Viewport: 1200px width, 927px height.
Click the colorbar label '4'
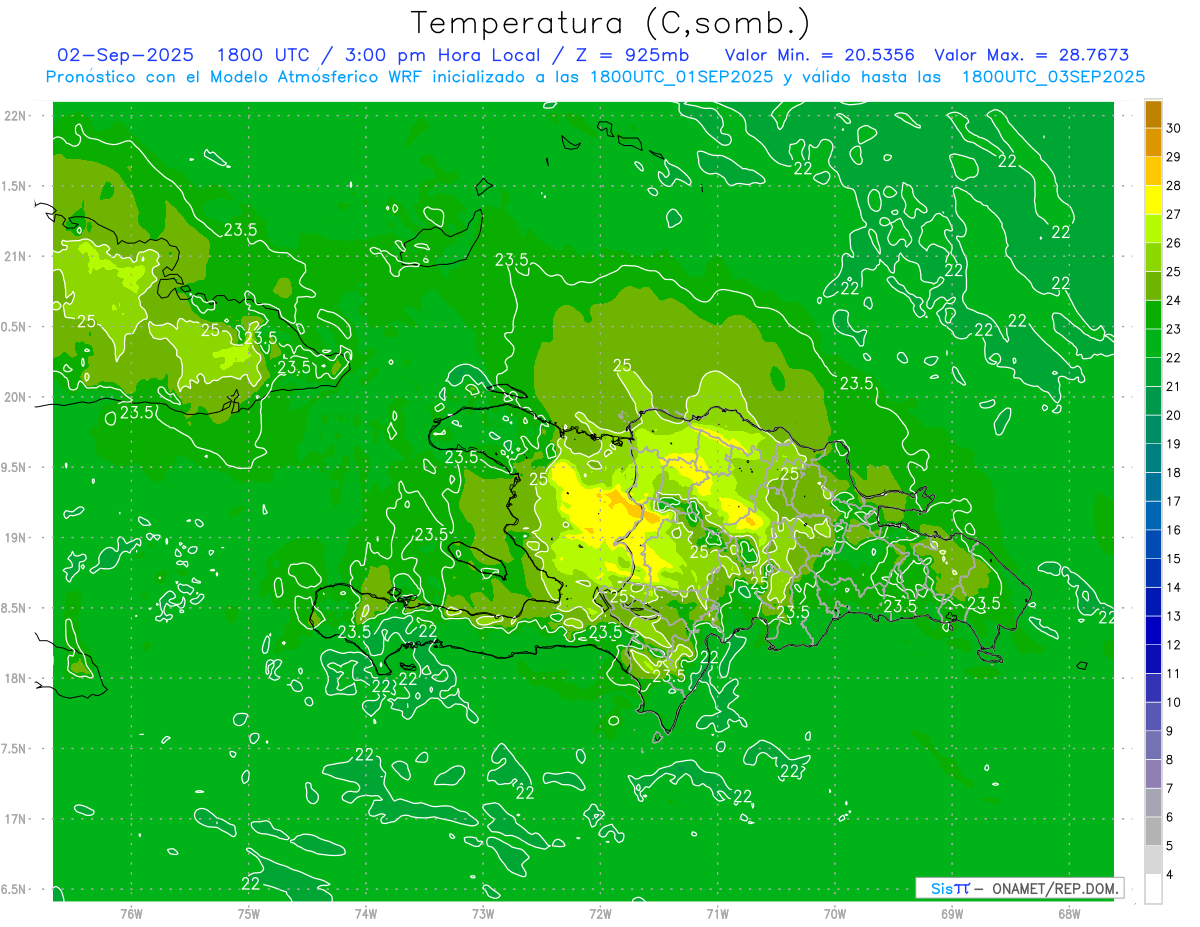click(1170, 875)
